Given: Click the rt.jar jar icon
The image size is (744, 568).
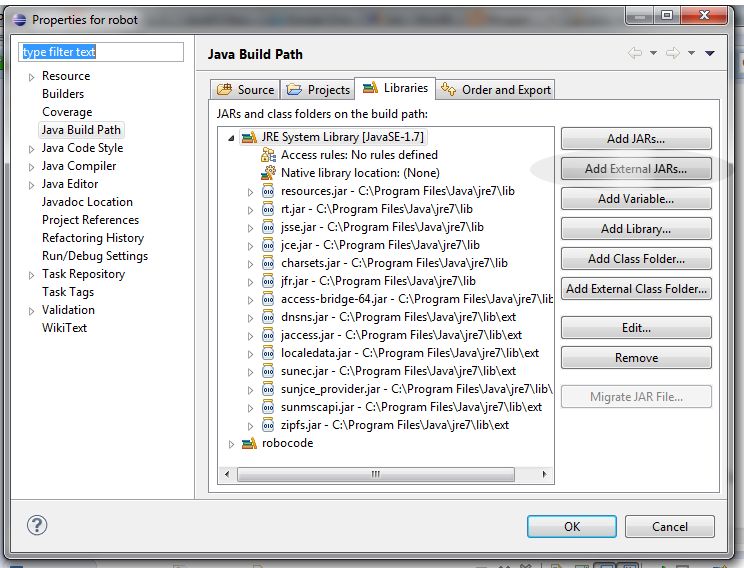Looking at the screenshot, I should click(268, 209).
